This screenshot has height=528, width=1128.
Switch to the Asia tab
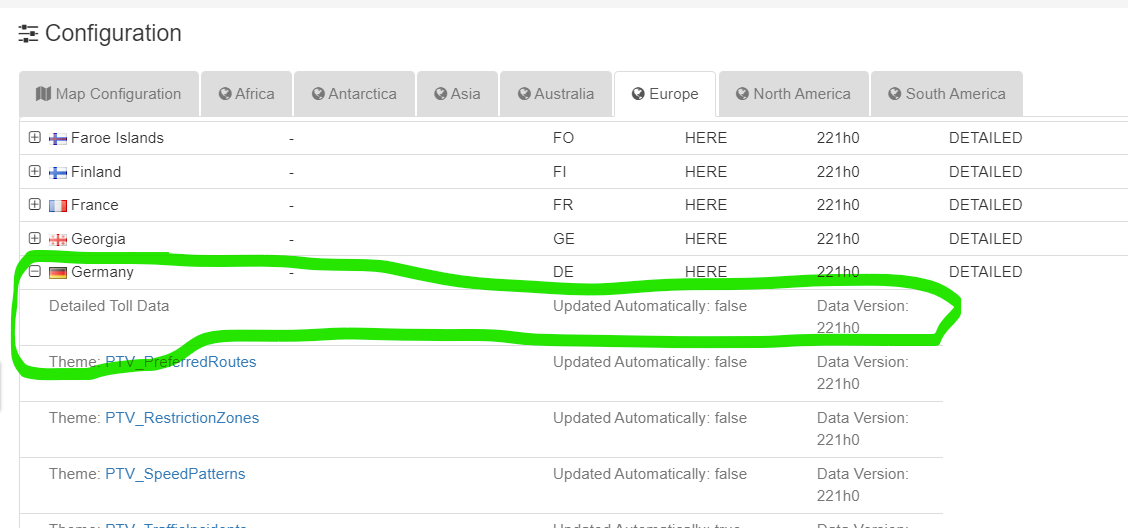457,94
